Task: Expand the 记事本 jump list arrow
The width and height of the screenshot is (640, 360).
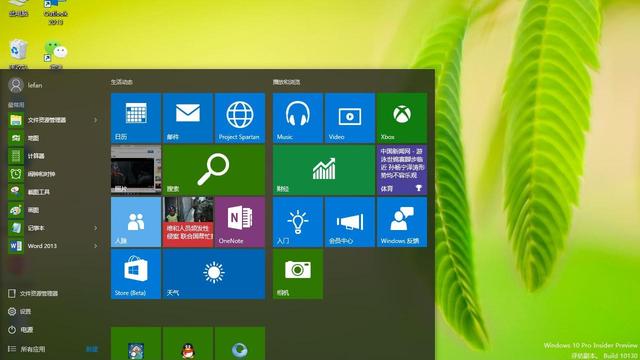Action: coord(96,228)
